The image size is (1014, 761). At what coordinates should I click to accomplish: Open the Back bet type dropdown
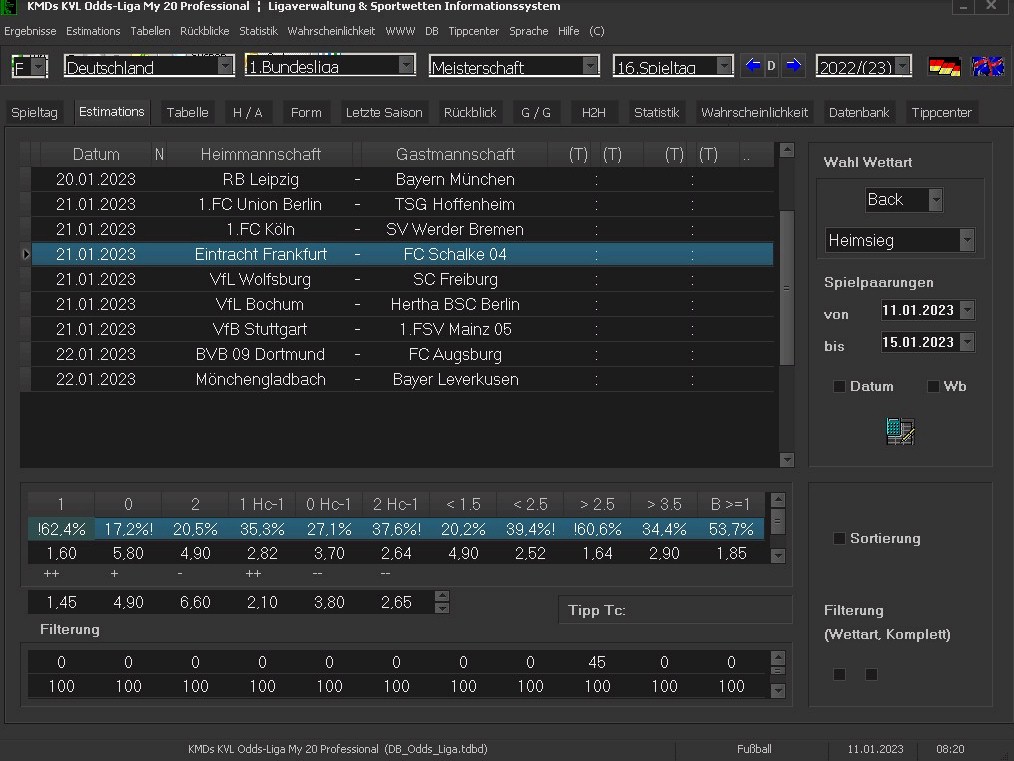(x=935, y=200)
